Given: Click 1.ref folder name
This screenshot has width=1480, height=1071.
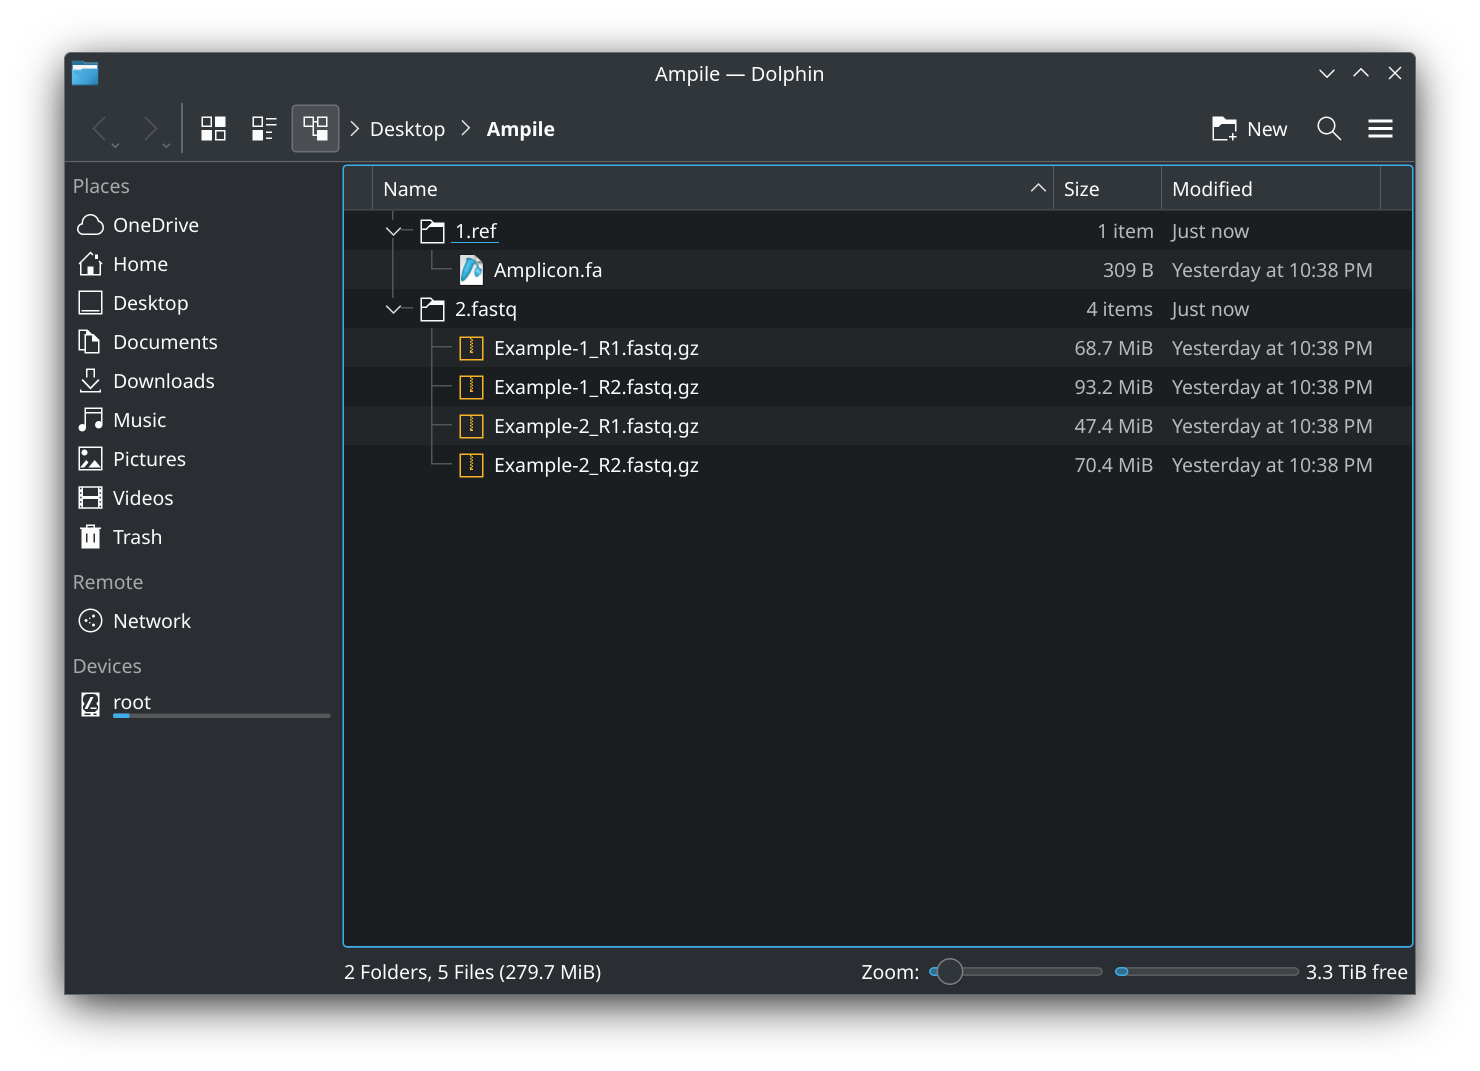Looking at the screenshot, I should (x=475, y=231).
